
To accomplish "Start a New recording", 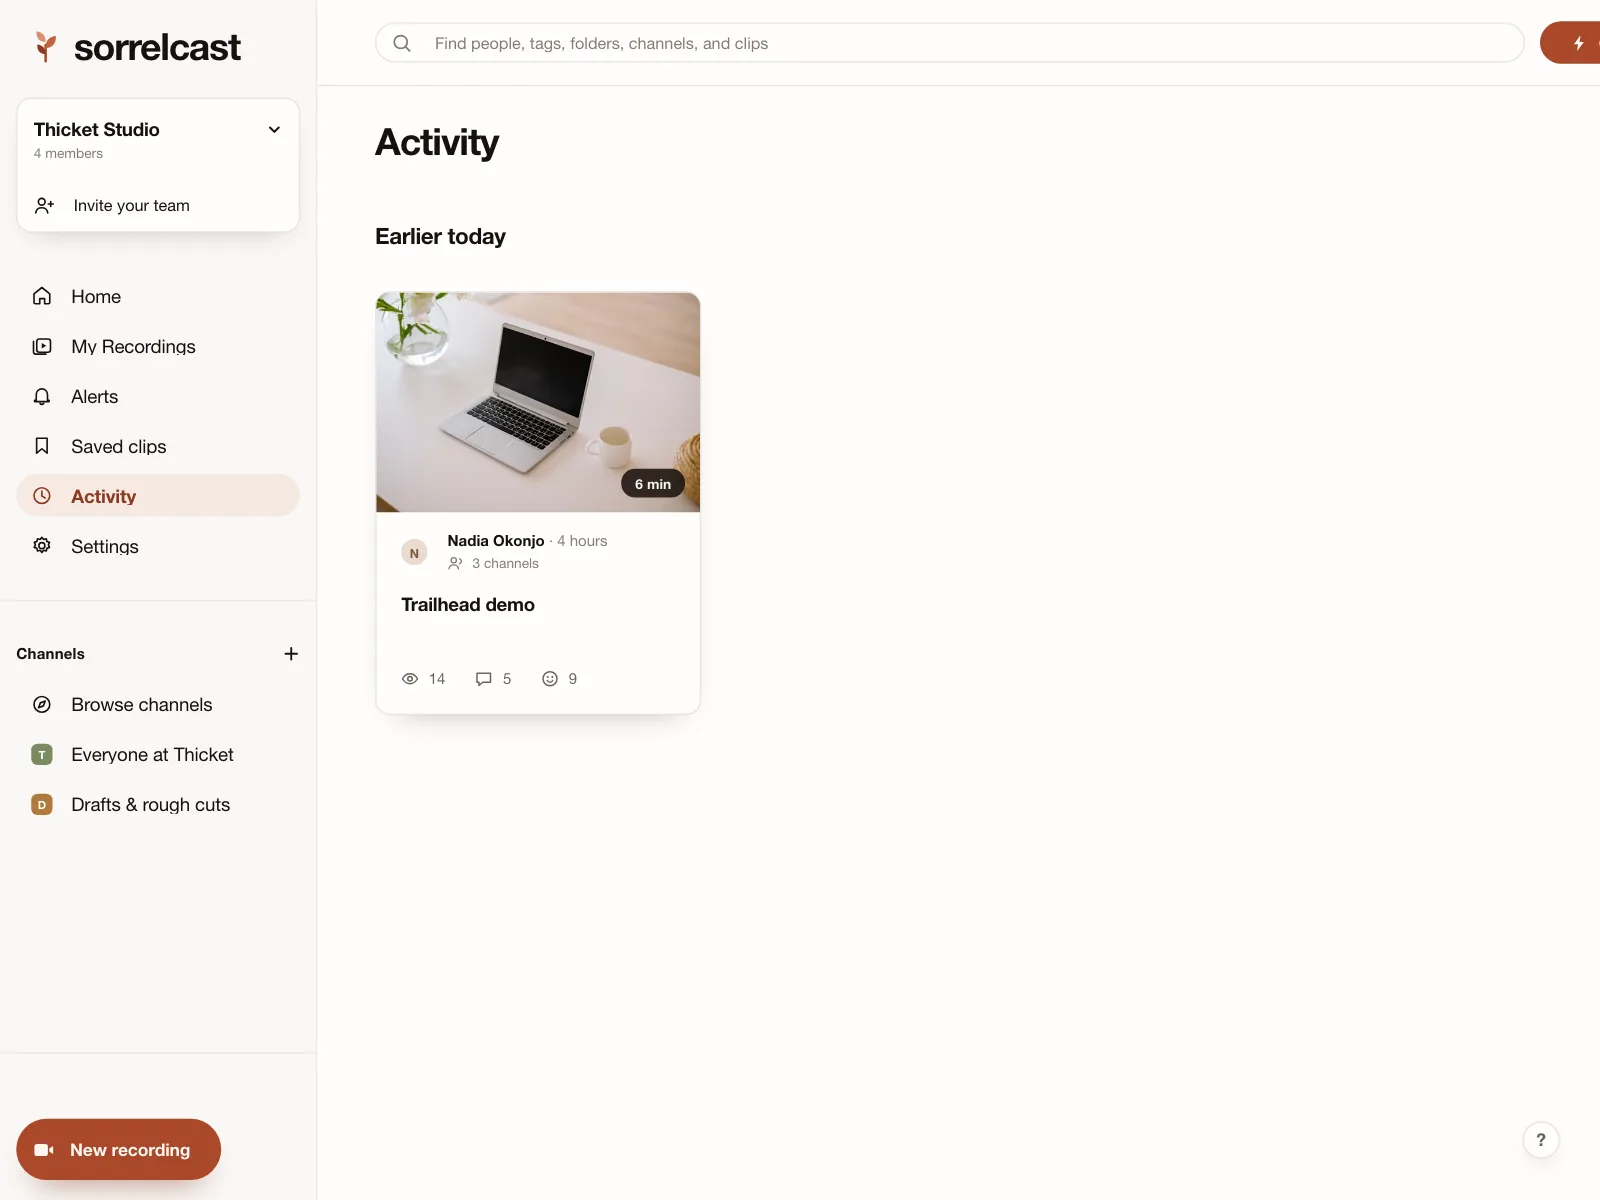I will coord(118,1150).
